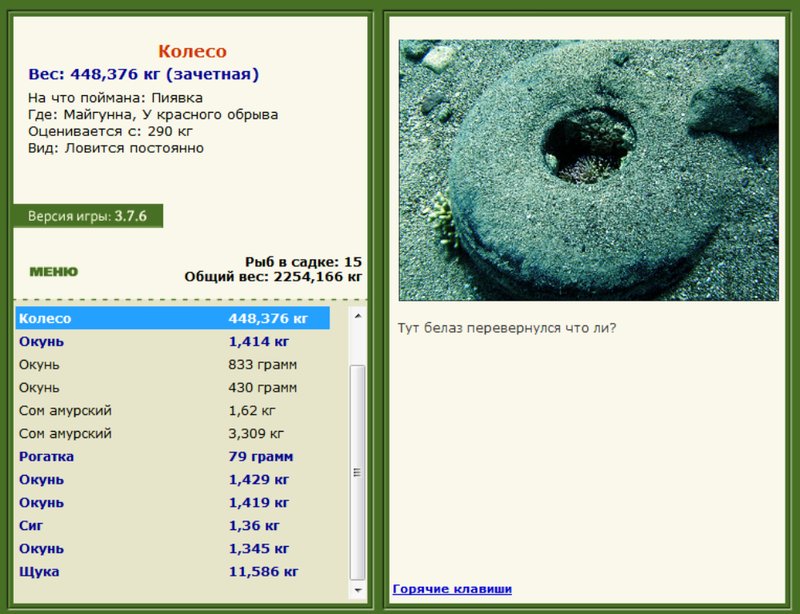This screenshot has width=800, height=614.
Task: Select the Сиг 1,36 кг entry
Action: click(x=172, y=525)
